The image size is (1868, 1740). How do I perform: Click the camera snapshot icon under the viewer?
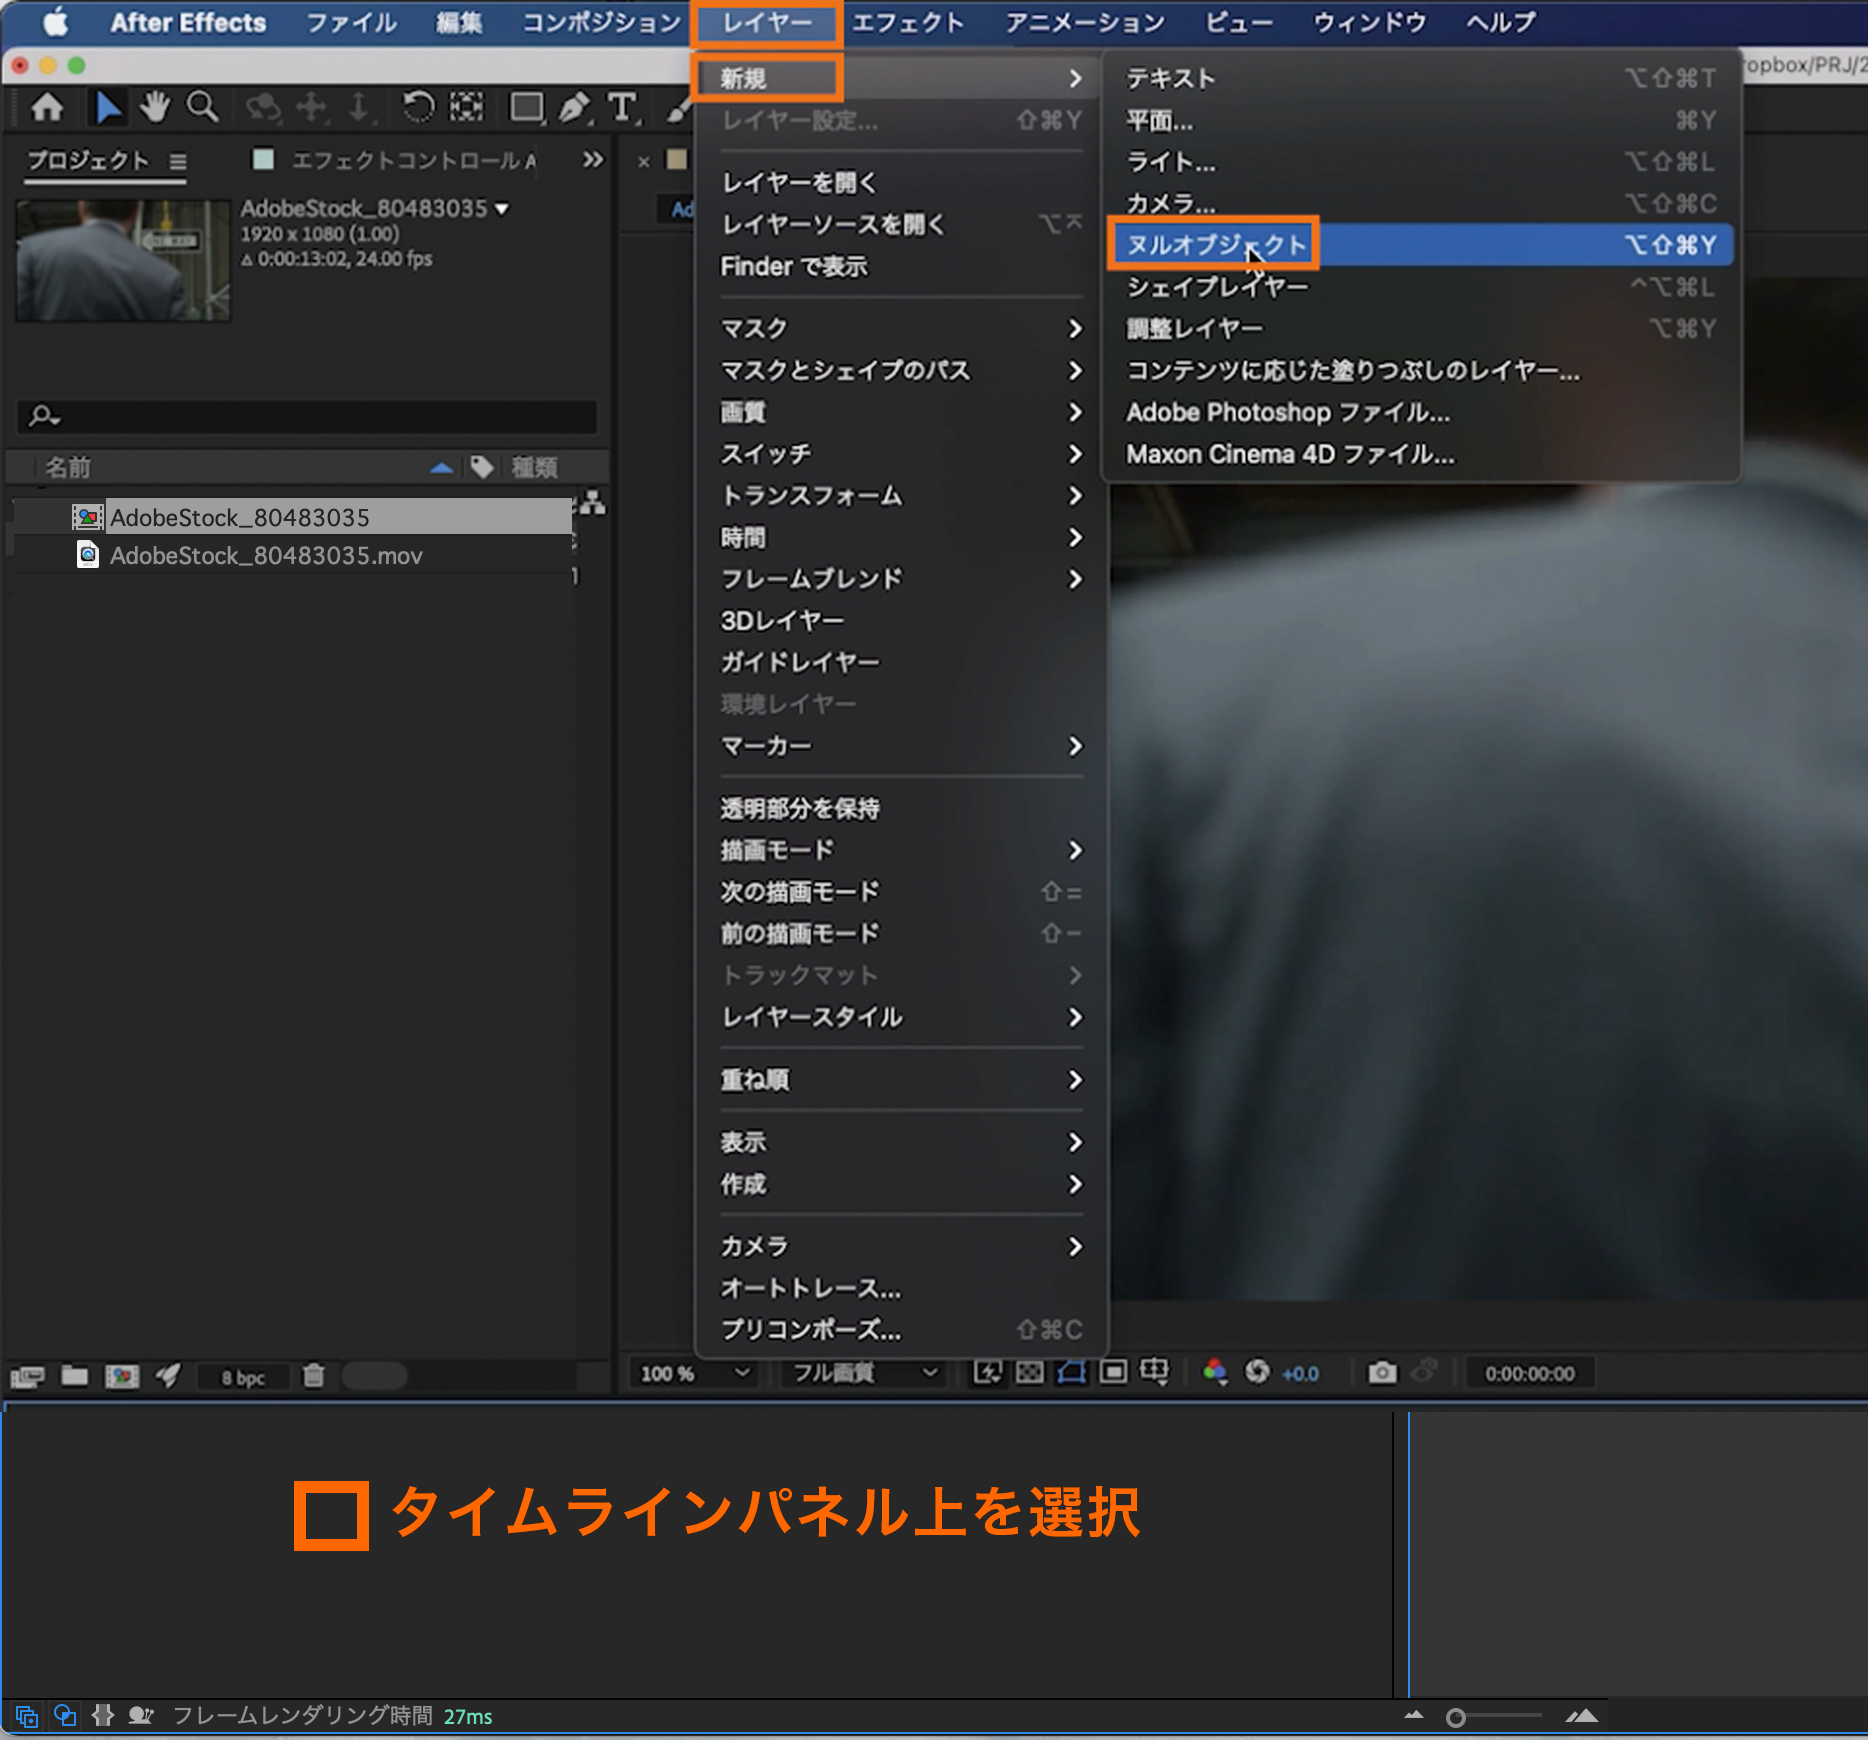[1382, 1372]
